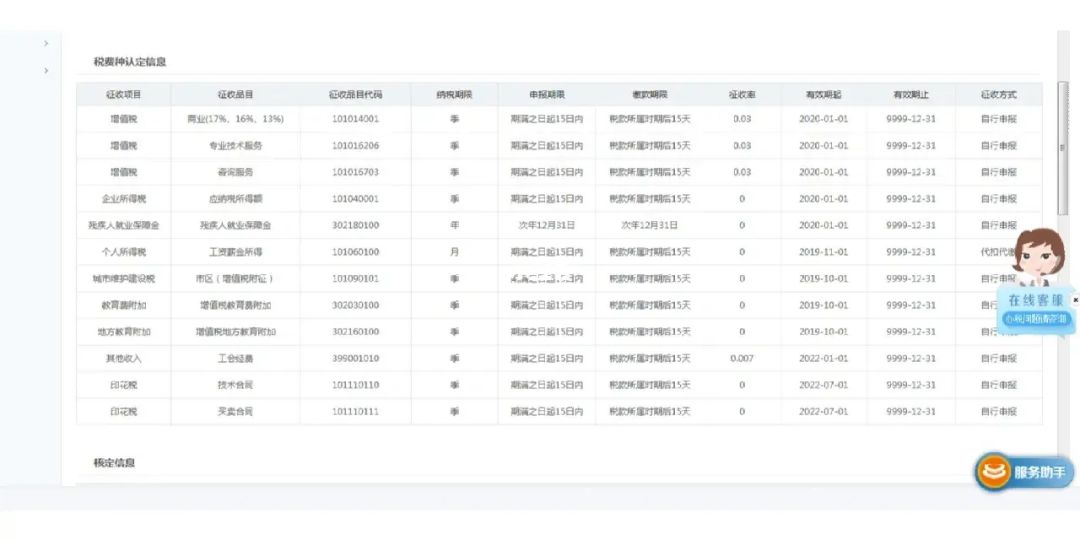The width and height of the screenshot is (1080, 540).
Task: Click the 征收项目 column header
Action: [x=124, y=95]
